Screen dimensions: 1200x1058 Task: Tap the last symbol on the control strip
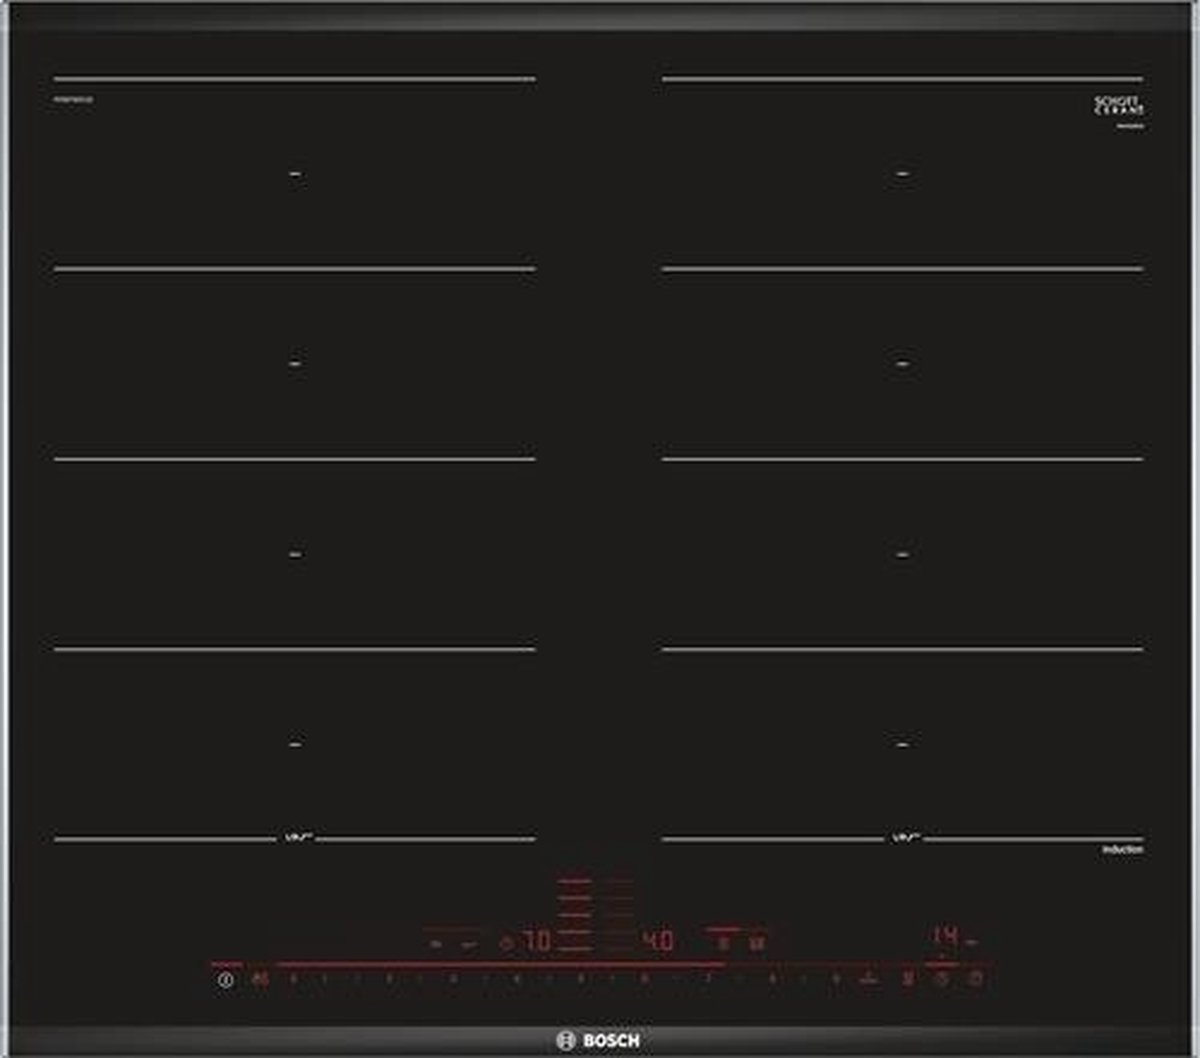(x=974, y=980)
